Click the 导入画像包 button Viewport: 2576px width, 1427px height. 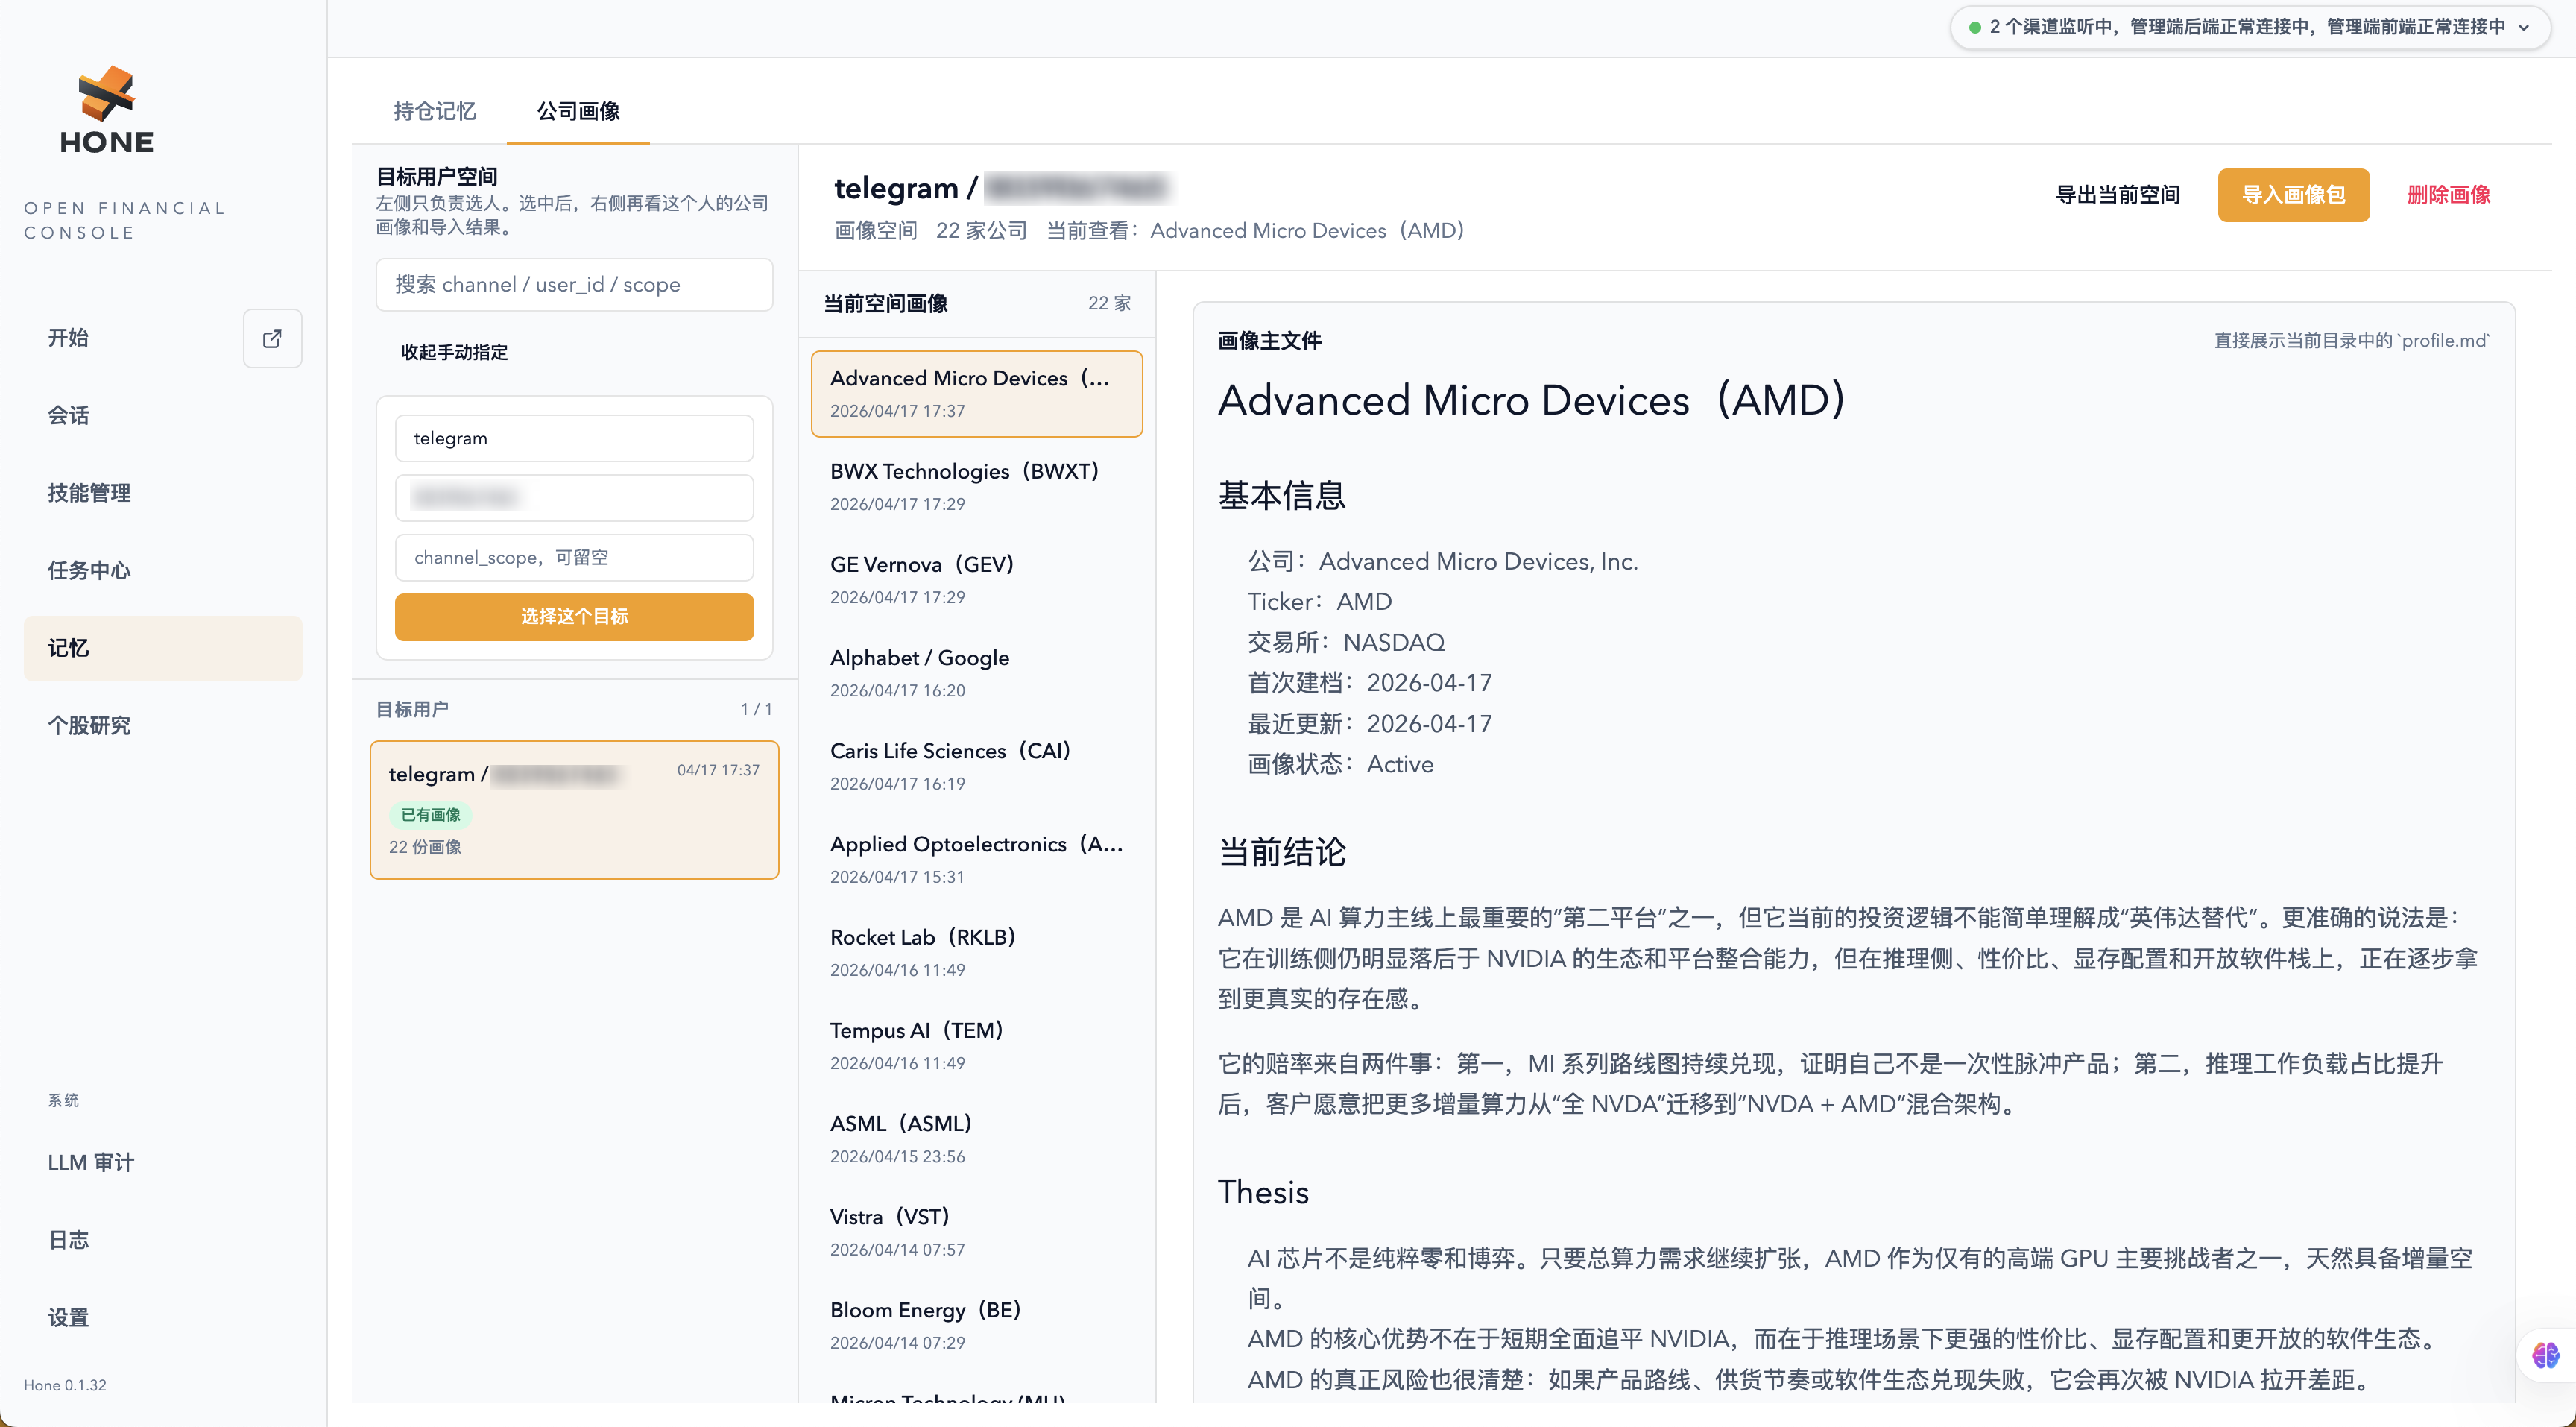tap(2293, 194)
